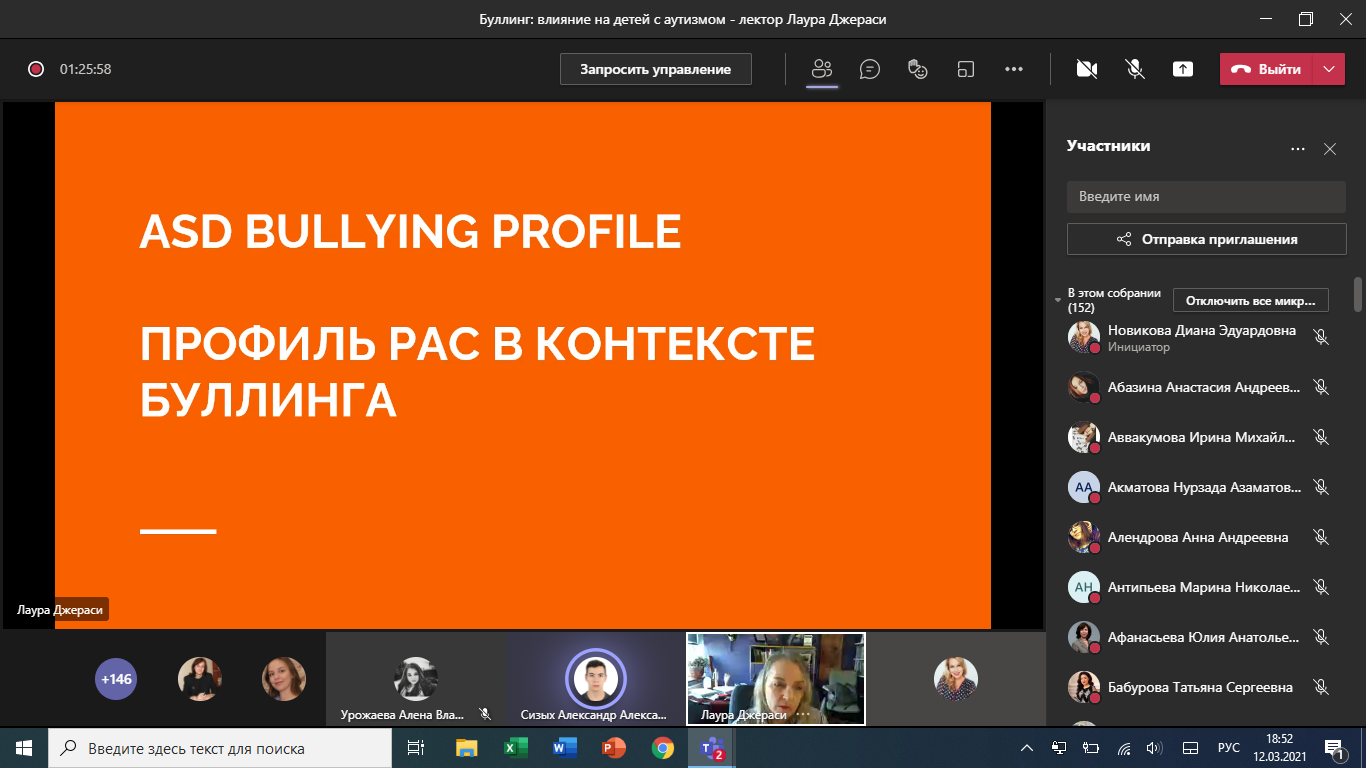This screenshot has width=1366, height=768.
Task: Toggle the show participants panel icon
Action: point(822,69)
